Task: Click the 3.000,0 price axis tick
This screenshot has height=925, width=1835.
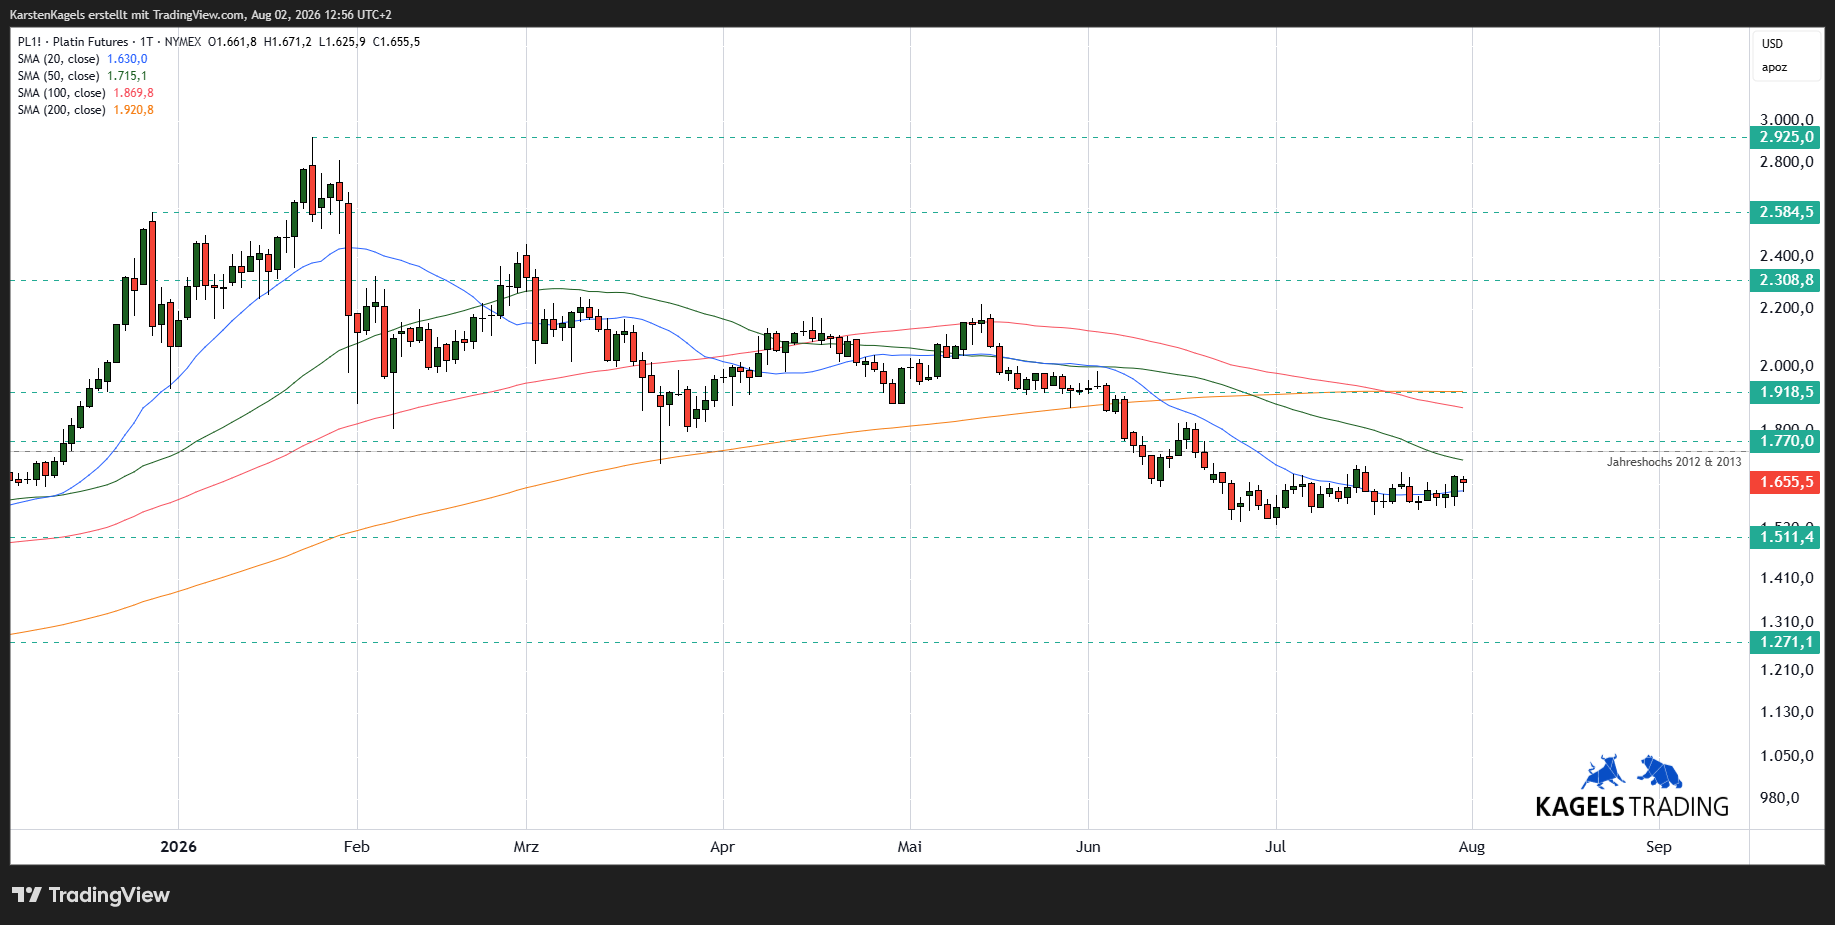Action: point(1787,120)
